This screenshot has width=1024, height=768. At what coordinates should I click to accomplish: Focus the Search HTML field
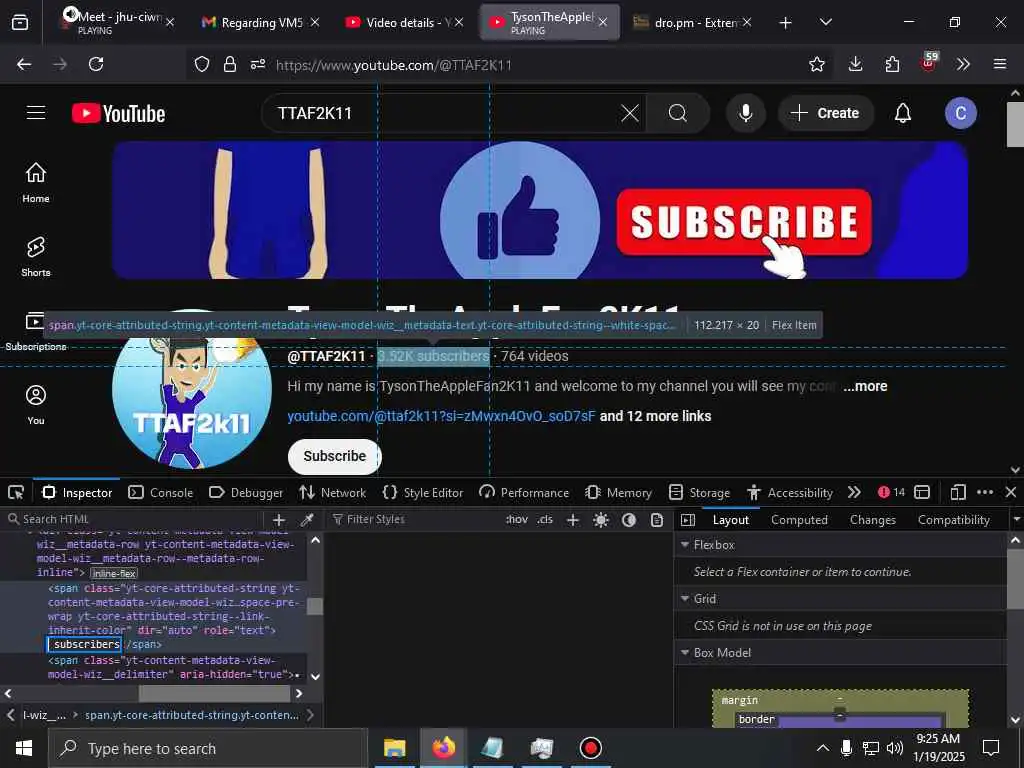[x=134, y=519]
